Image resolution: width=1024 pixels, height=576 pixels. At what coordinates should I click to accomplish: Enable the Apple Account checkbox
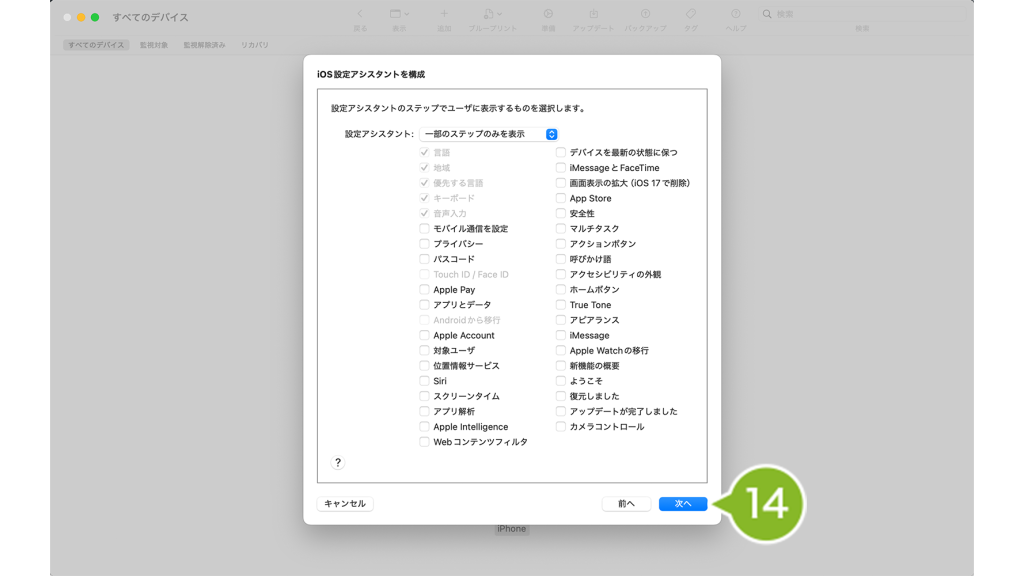pos(424,335)
